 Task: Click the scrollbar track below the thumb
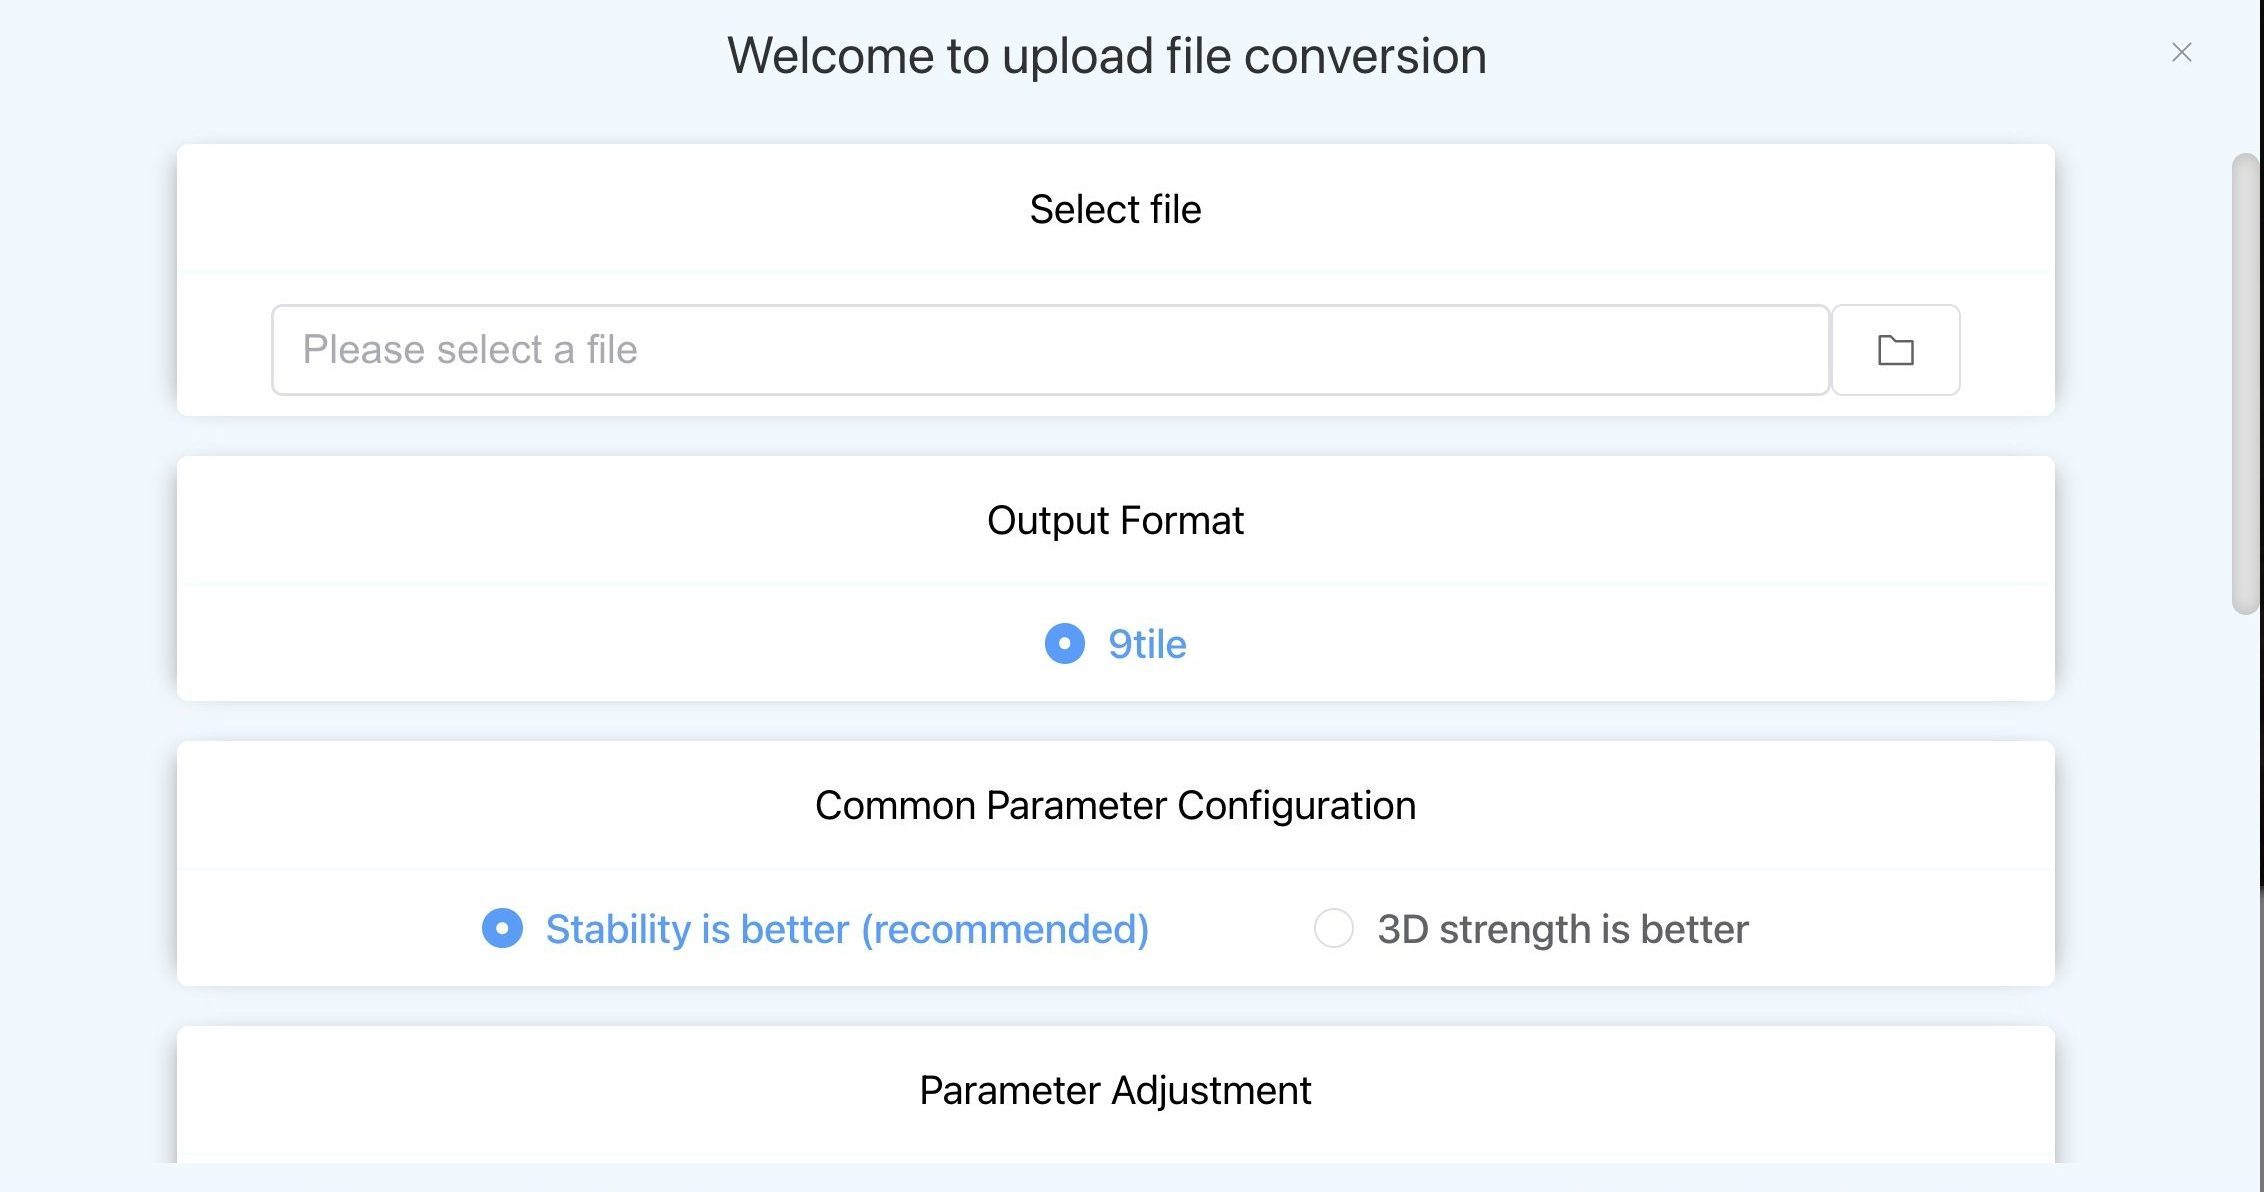[x=2245, y=880]
